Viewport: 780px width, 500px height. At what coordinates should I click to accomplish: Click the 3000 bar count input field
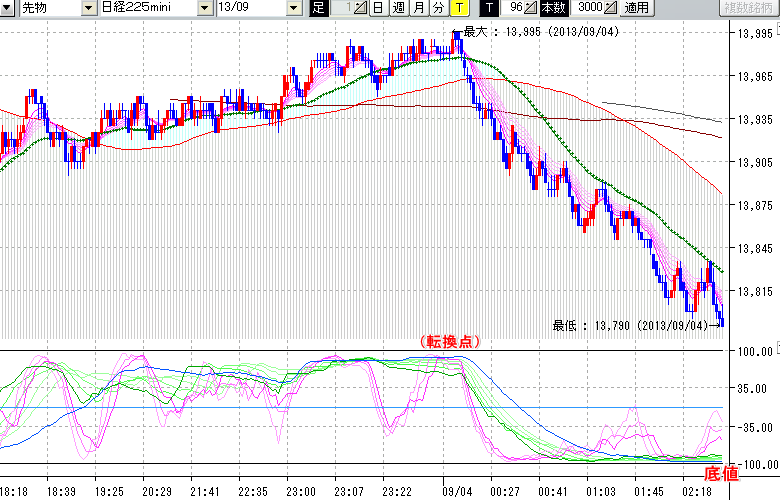(x=586, y=8)
